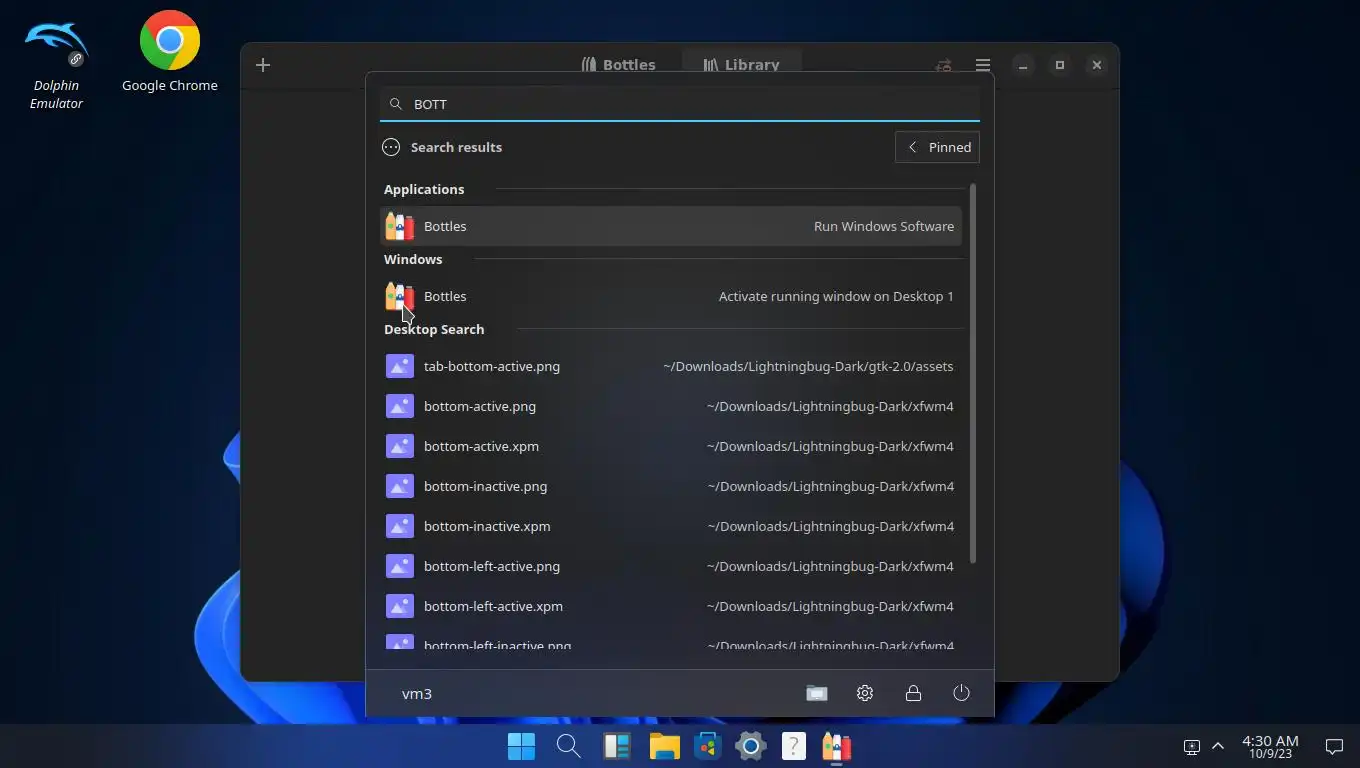Open power options in launcher footer
This screenshot has width=1360, height=768.
pyautogui.click(x=961, y=693)
